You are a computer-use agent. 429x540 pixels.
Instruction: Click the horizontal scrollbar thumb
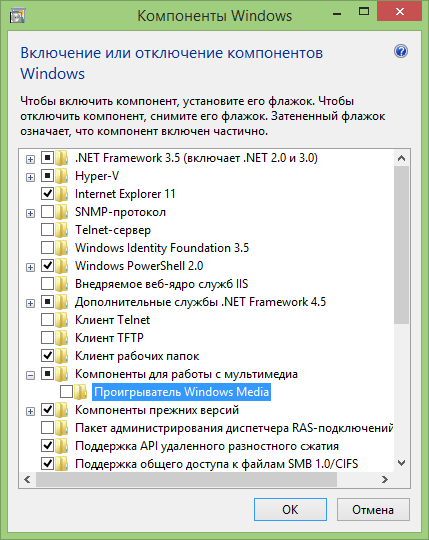[x=186, y=479]
